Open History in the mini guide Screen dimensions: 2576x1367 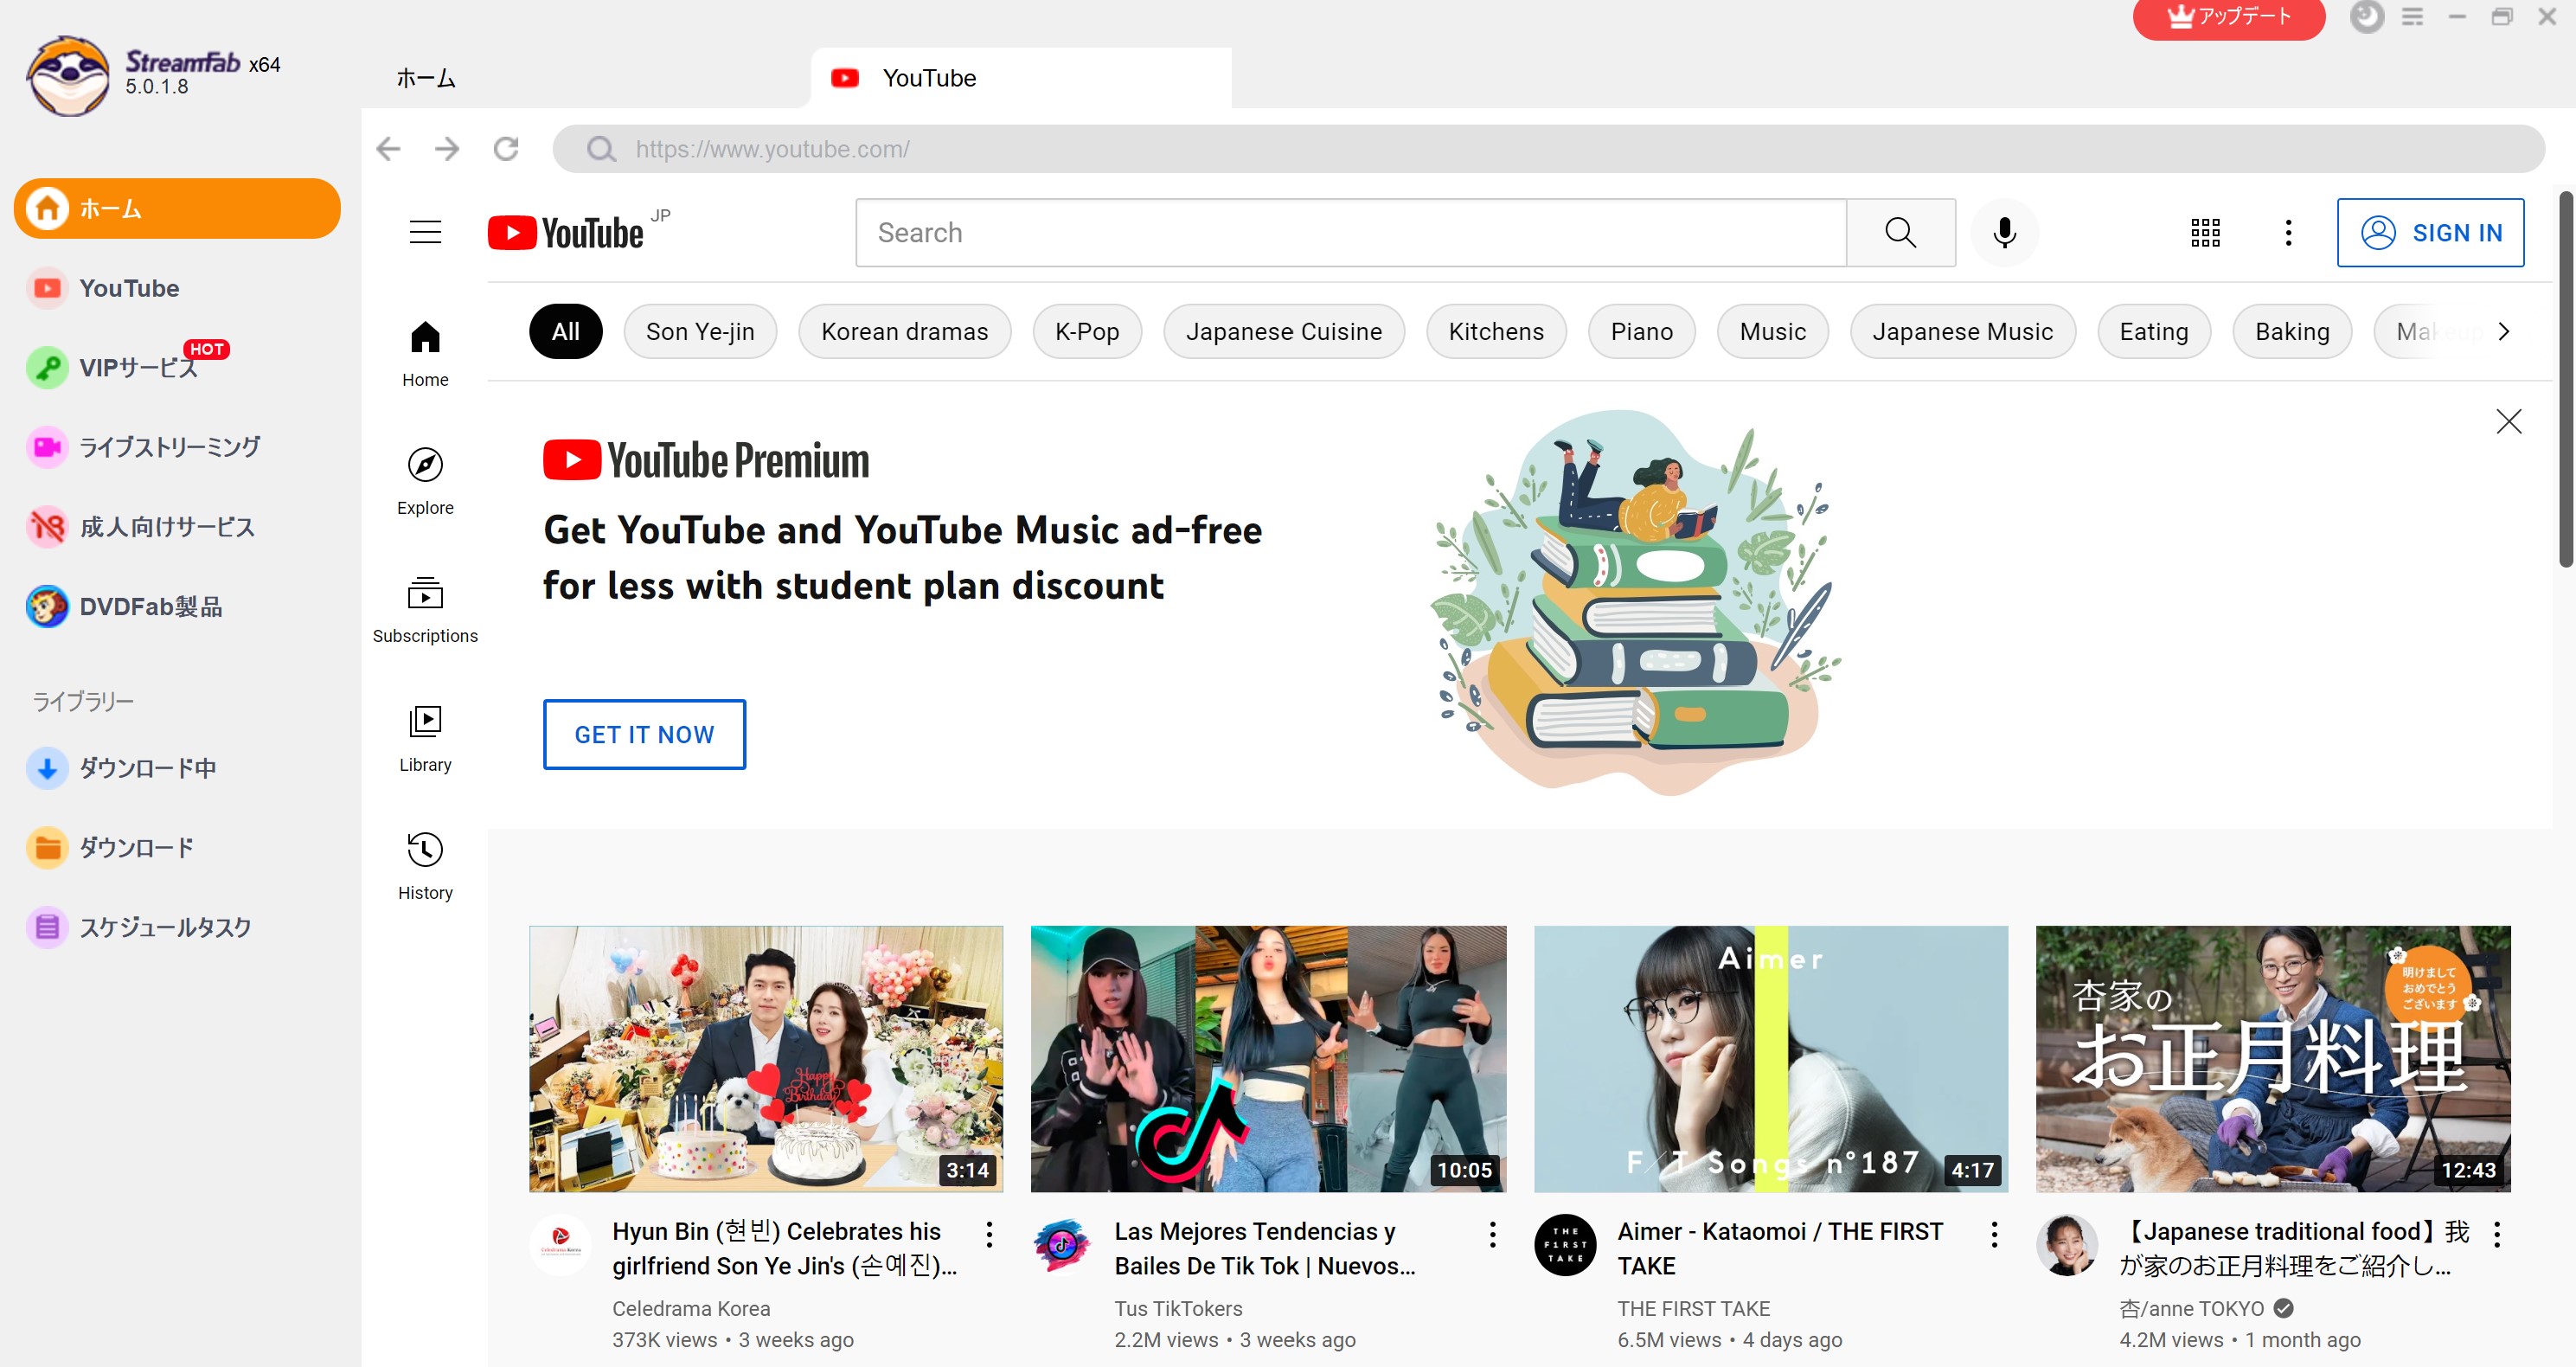click(425, 866)
